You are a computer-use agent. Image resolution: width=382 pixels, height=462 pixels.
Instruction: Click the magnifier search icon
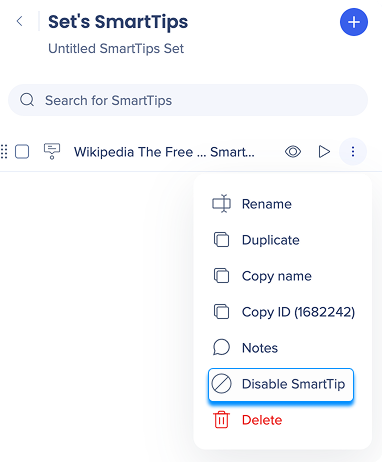pos(27,100)
